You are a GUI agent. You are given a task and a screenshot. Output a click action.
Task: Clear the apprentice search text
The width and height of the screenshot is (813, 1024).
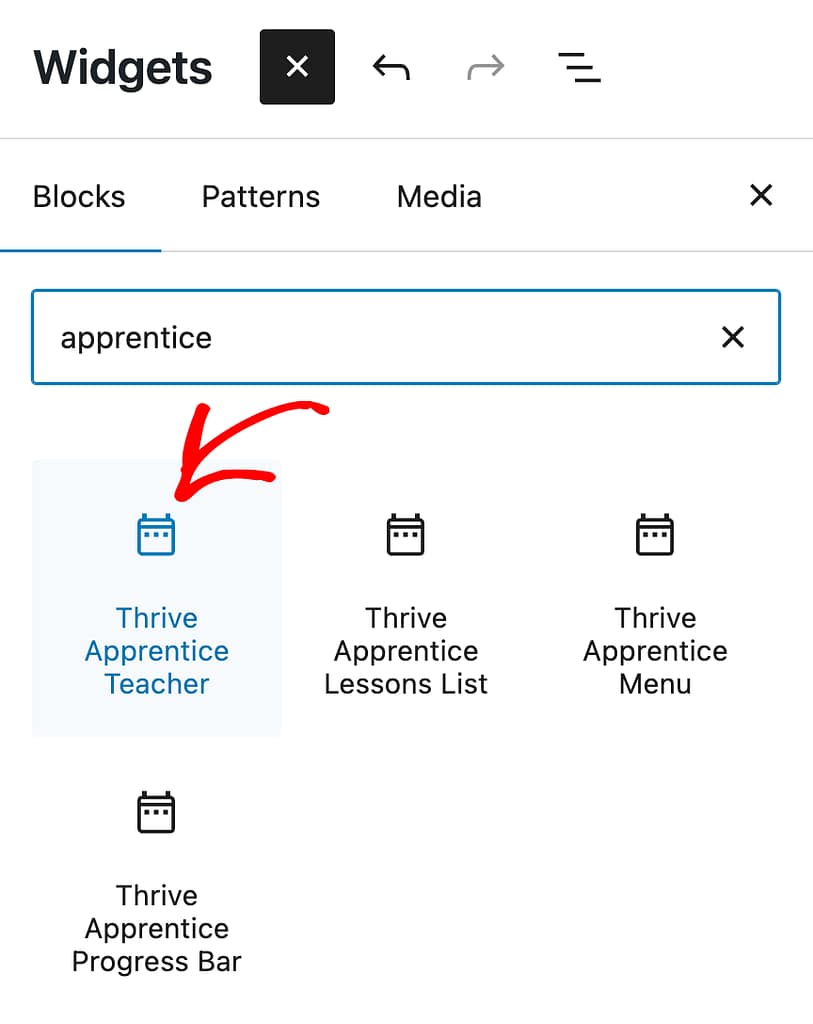[733, 337]
